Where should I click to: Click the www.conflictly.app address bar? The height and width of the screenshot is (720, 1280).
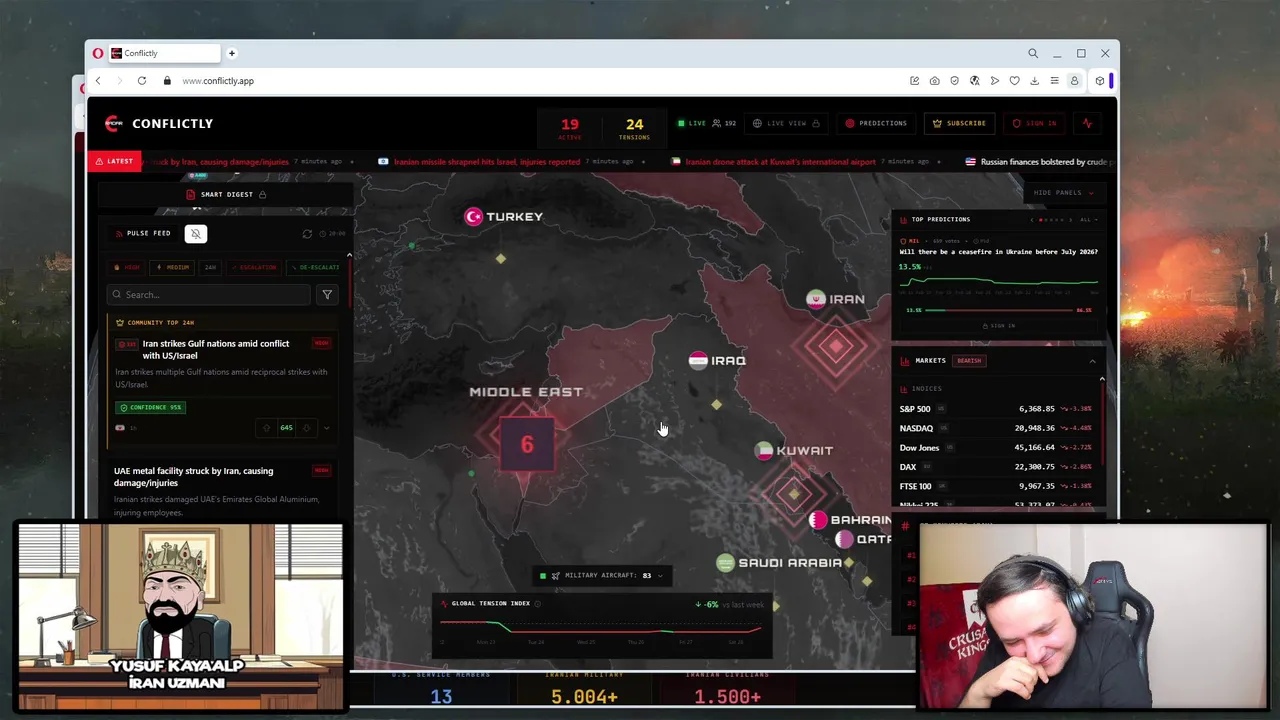pyautogui.click(x=218, y=81)
